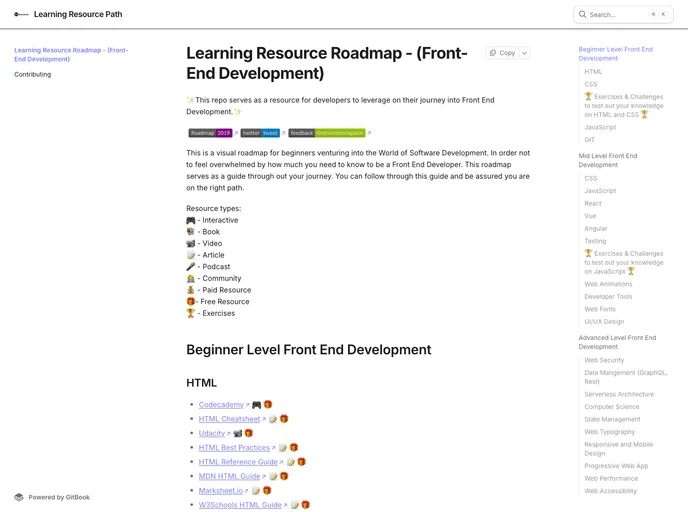Go to UI/UX Design in outline

click(604, 322)
